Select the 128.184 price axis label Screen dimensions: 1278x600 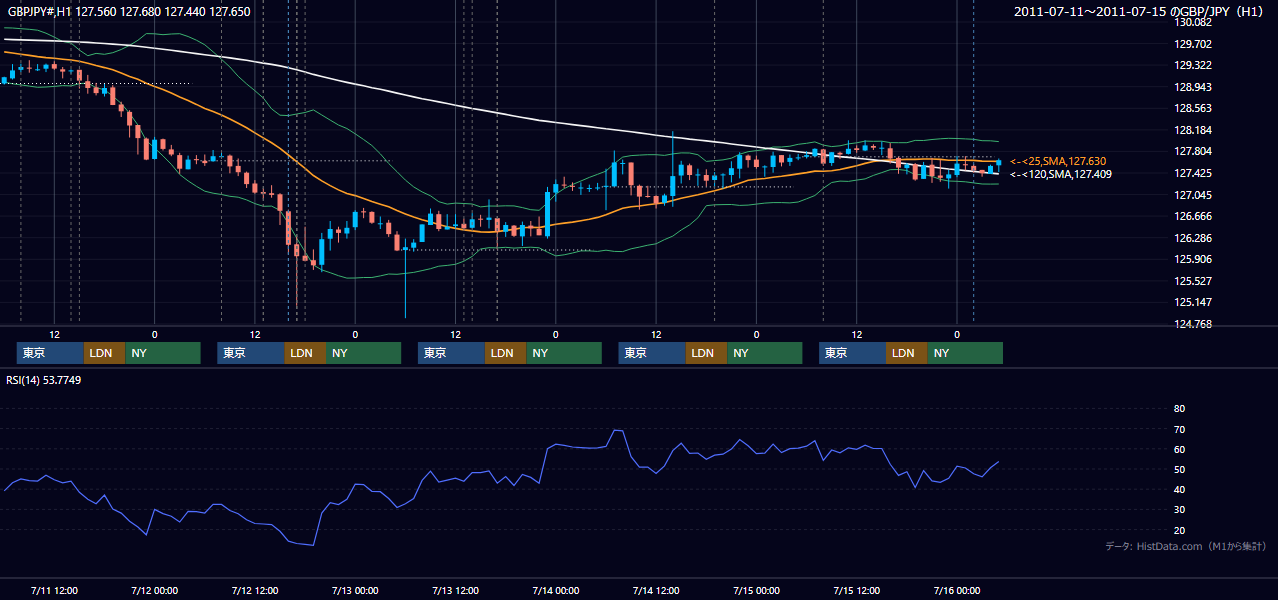click(x=1193, y=130)
